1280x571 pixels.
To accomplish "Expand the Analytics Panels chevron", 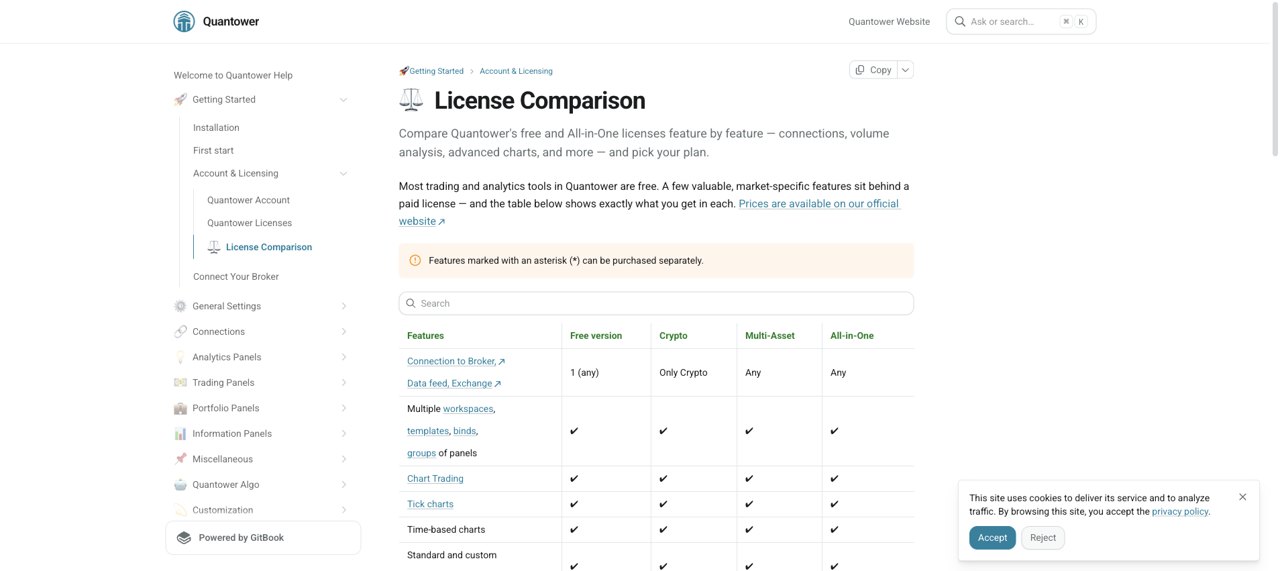I will click(x=343, y=357).
